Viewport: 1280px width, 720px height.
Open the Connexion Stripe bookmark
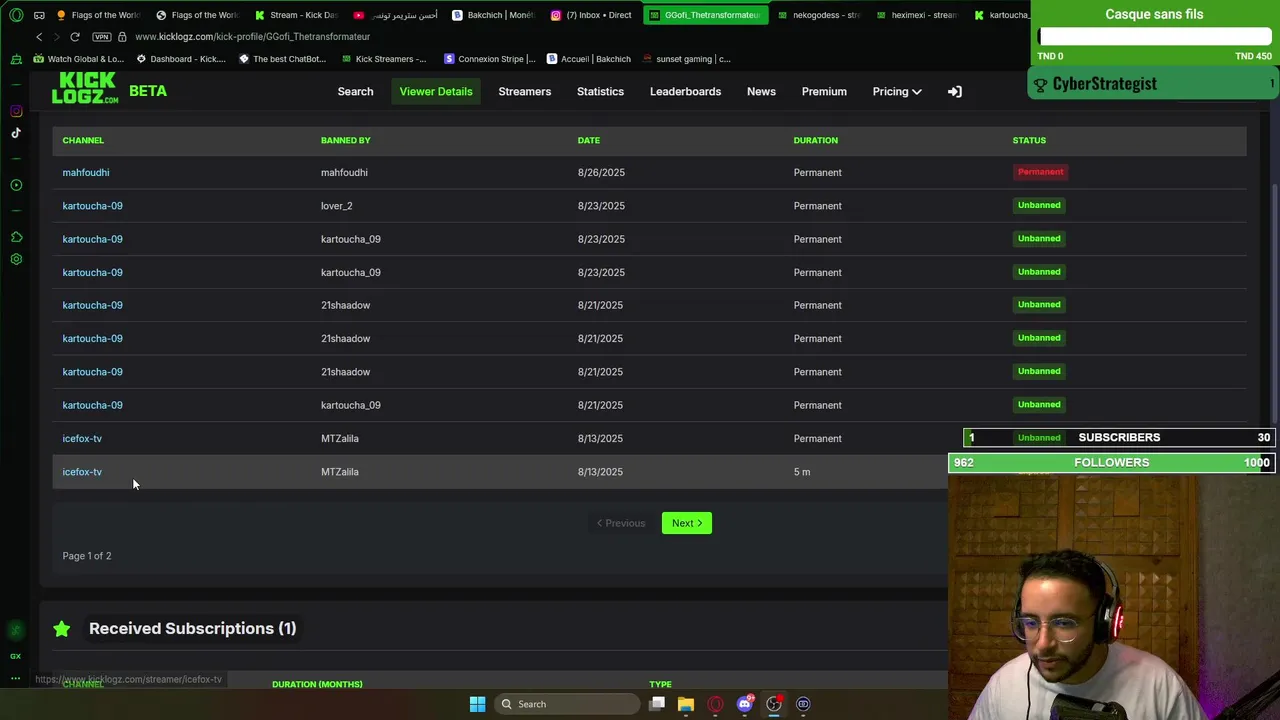point(490,59)
